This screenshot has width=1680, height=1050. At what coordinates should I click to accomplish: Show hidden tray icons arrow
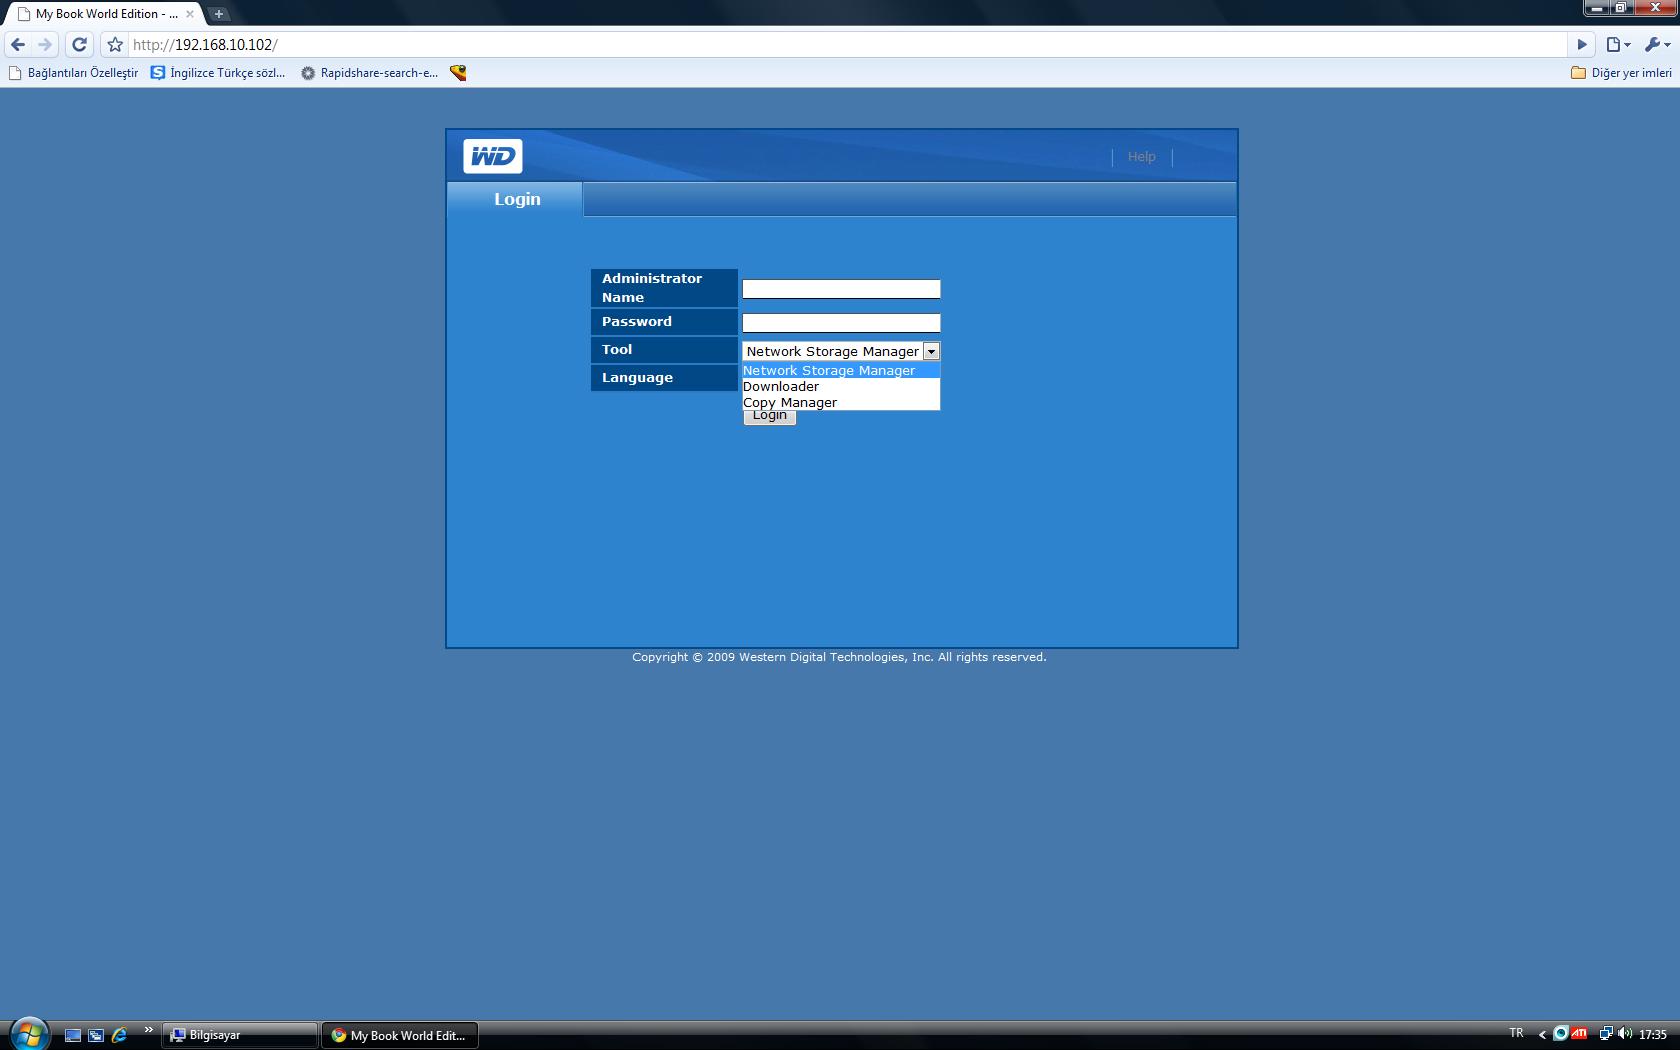coord(1542,1034)
